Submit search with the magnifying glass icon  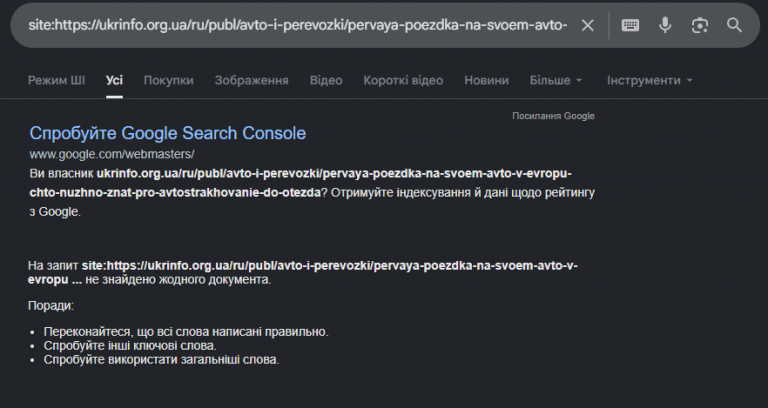[734, 25]
